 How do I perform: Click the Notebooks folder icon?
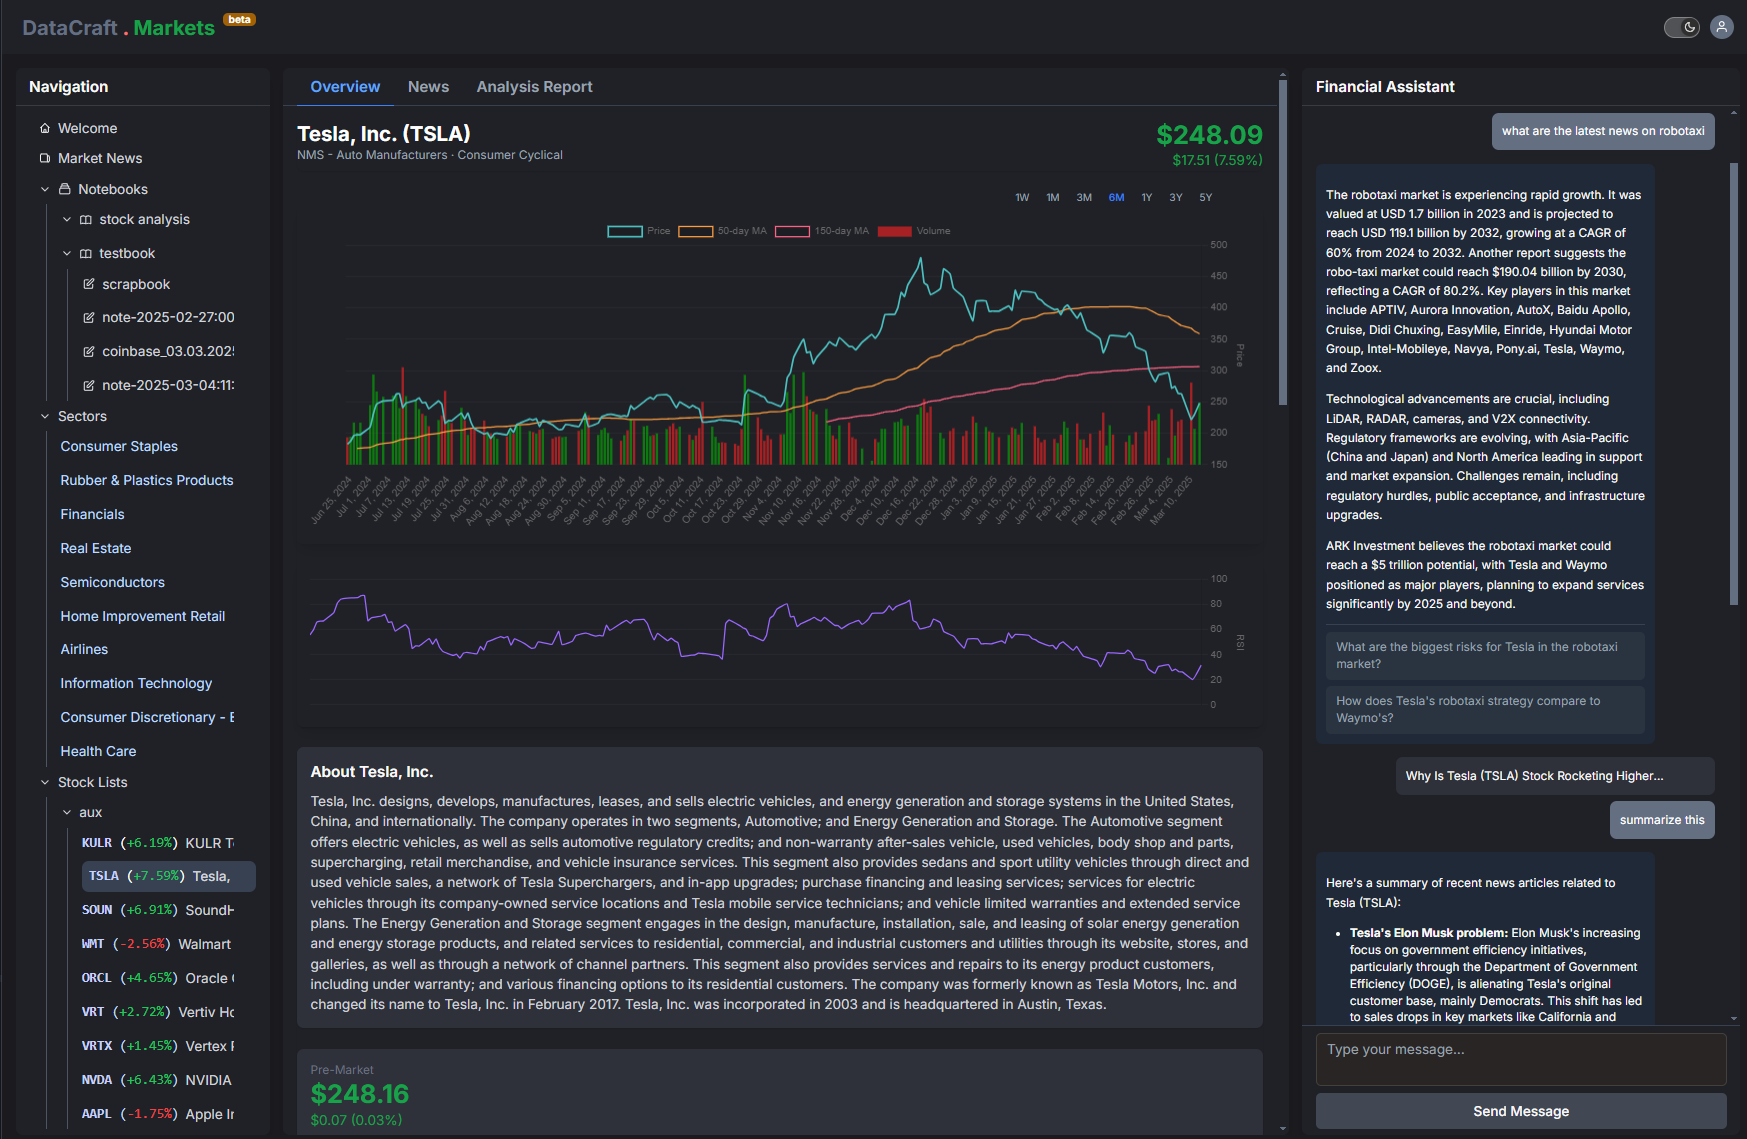(65, 189)
